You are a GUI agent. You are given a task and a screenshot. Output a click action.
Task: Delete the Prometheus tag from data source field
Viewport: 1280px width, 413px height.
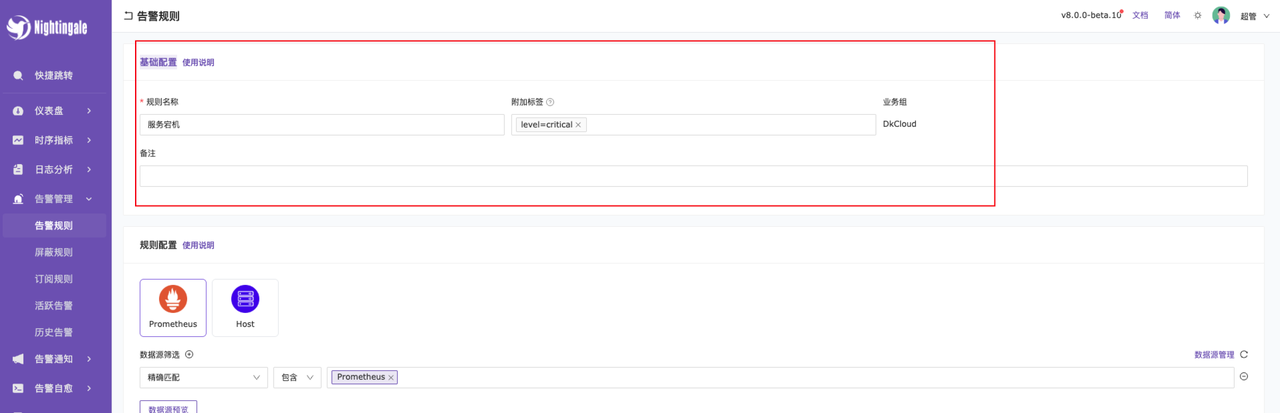391,378
